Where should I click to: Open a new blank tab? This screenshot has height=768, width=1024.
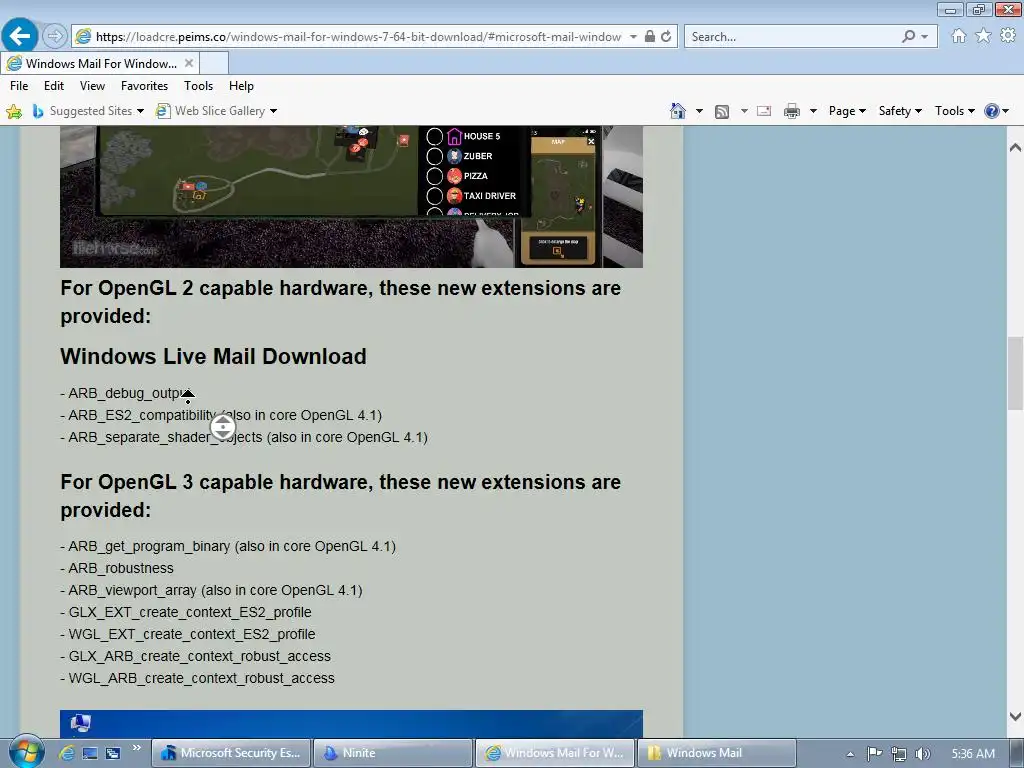214,63
